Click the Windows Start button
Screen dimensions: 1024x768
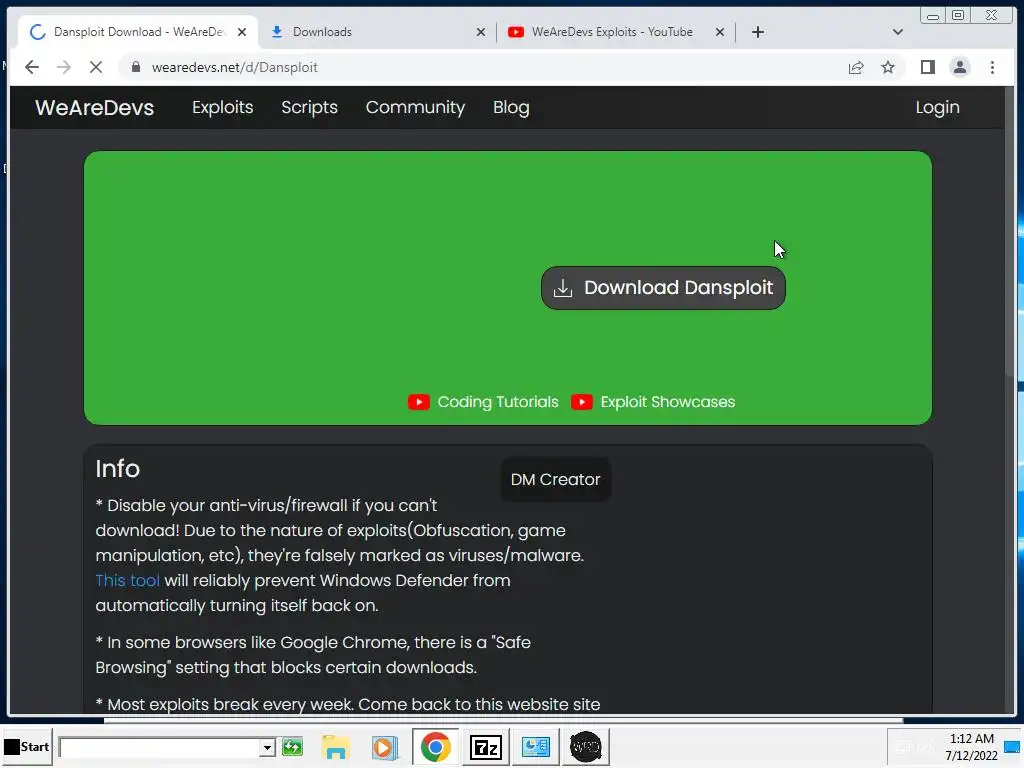coord(27,746)
